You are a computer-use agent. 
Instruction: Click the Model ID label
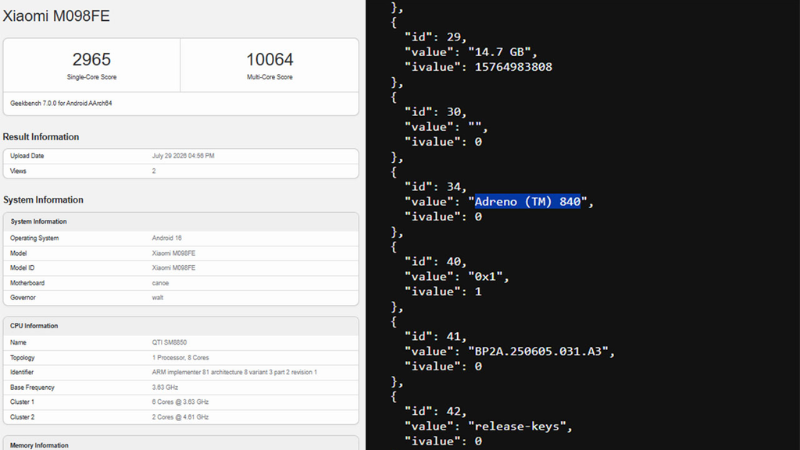22,268
